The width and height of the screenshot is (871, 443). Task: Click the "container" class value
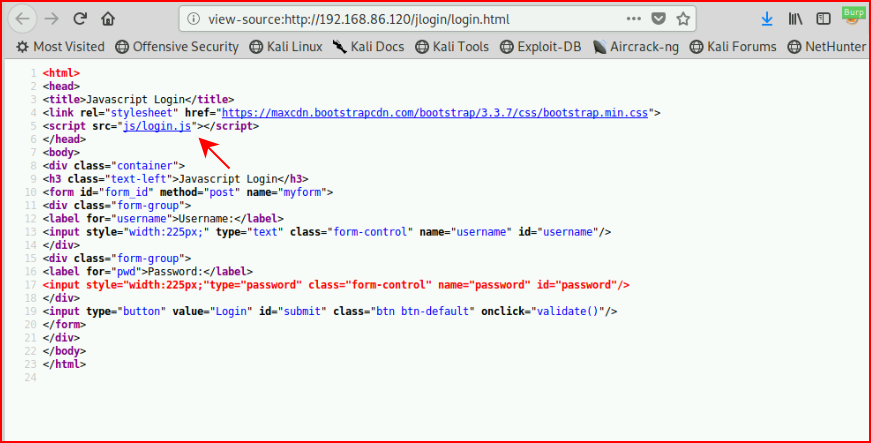pos(144,166)
